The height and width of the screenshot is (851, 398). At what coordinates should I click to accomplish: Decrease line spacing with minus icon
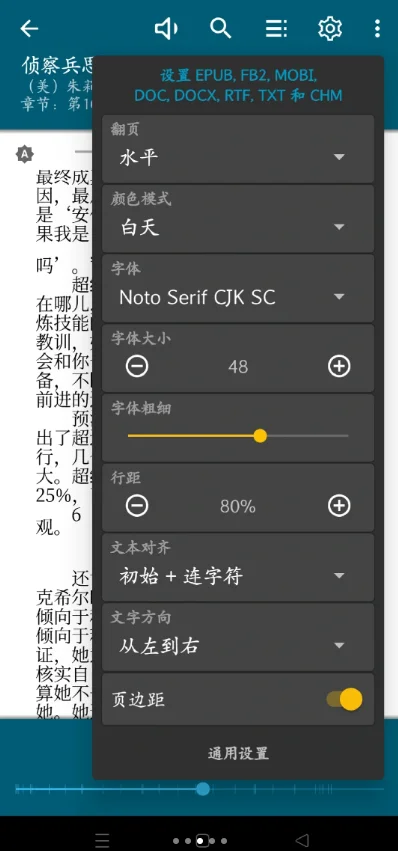[x=137, y=506]
